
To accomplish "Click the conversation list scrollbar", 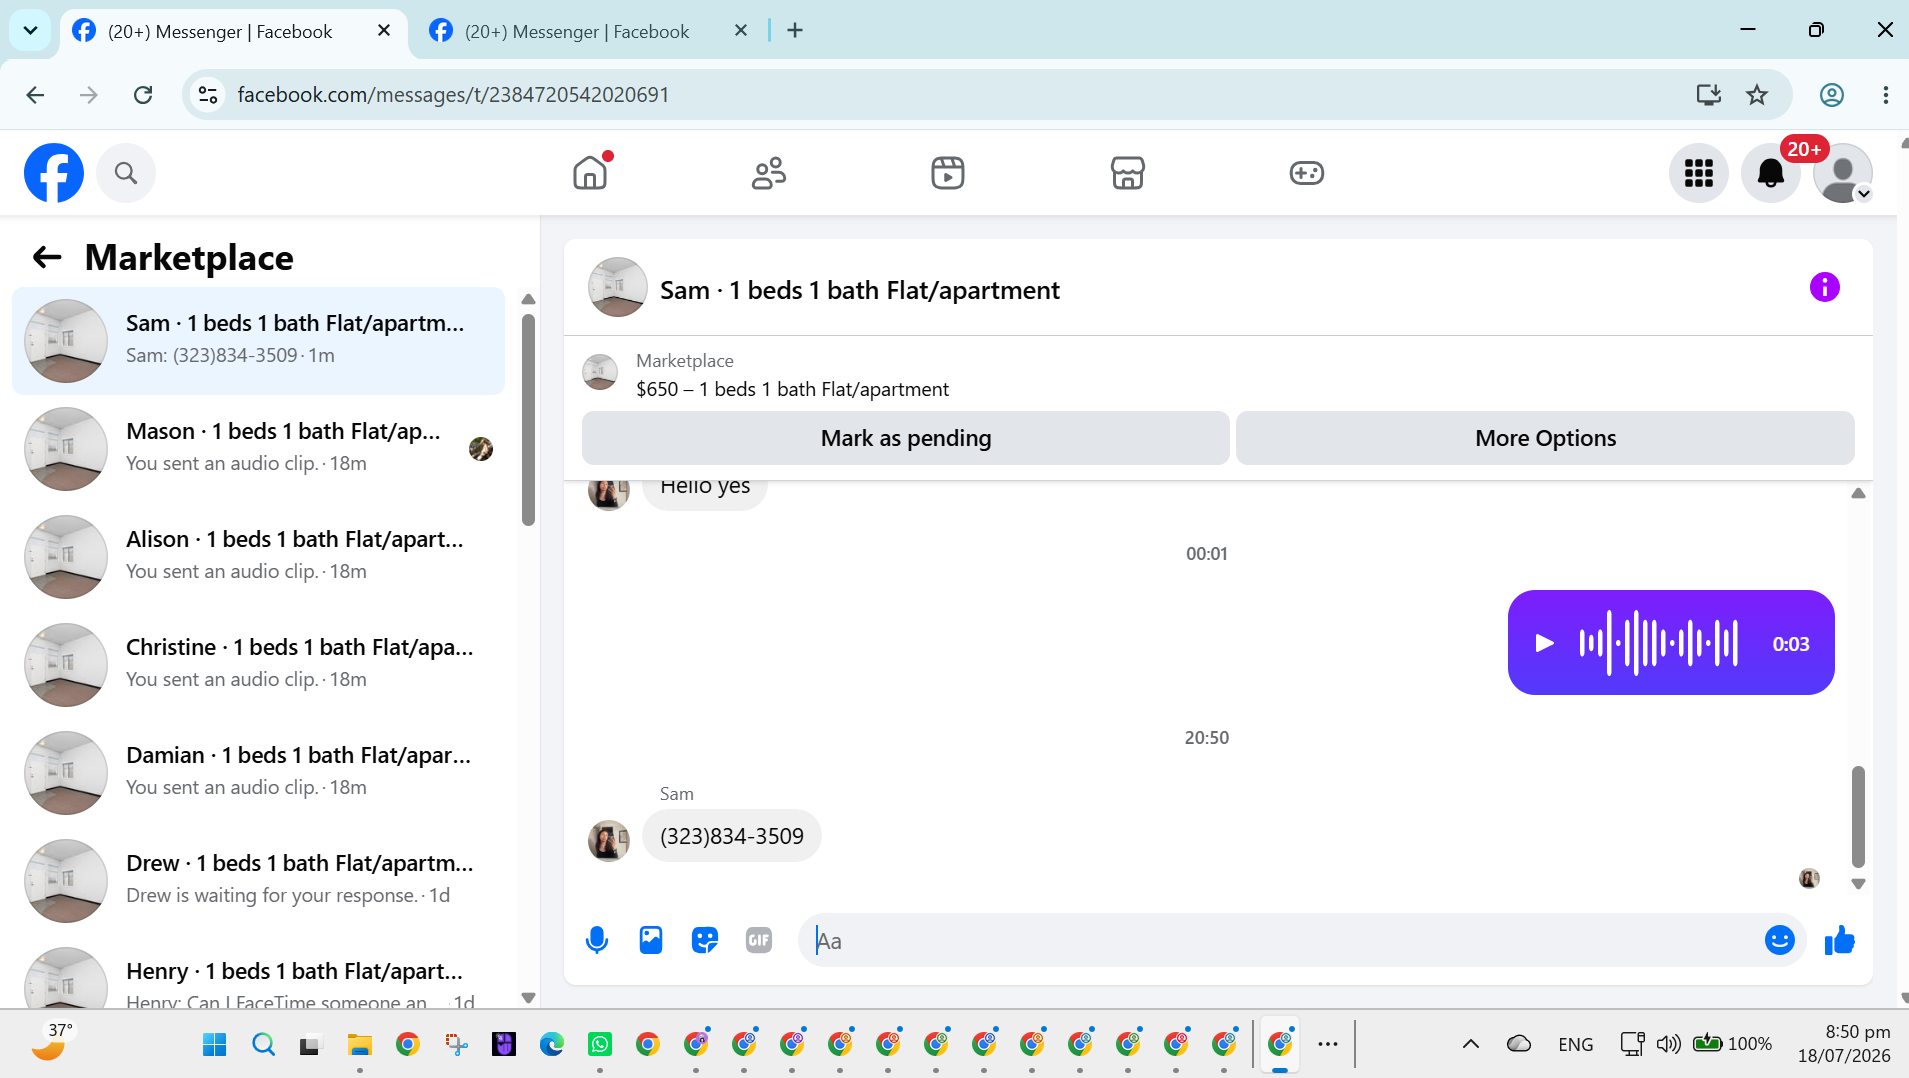I will click(x=528, y=420).
